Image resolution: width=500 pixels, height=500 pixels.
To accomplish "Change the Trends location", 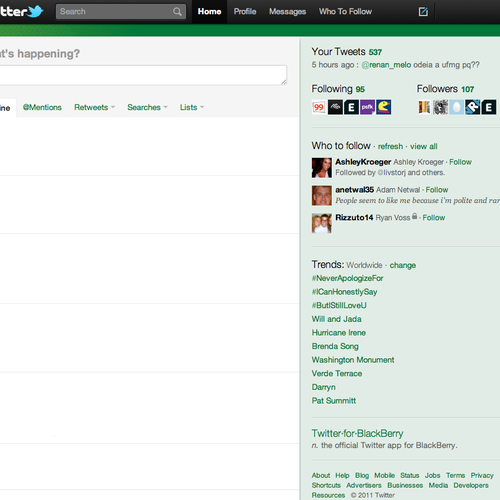I will coord(403,265).
